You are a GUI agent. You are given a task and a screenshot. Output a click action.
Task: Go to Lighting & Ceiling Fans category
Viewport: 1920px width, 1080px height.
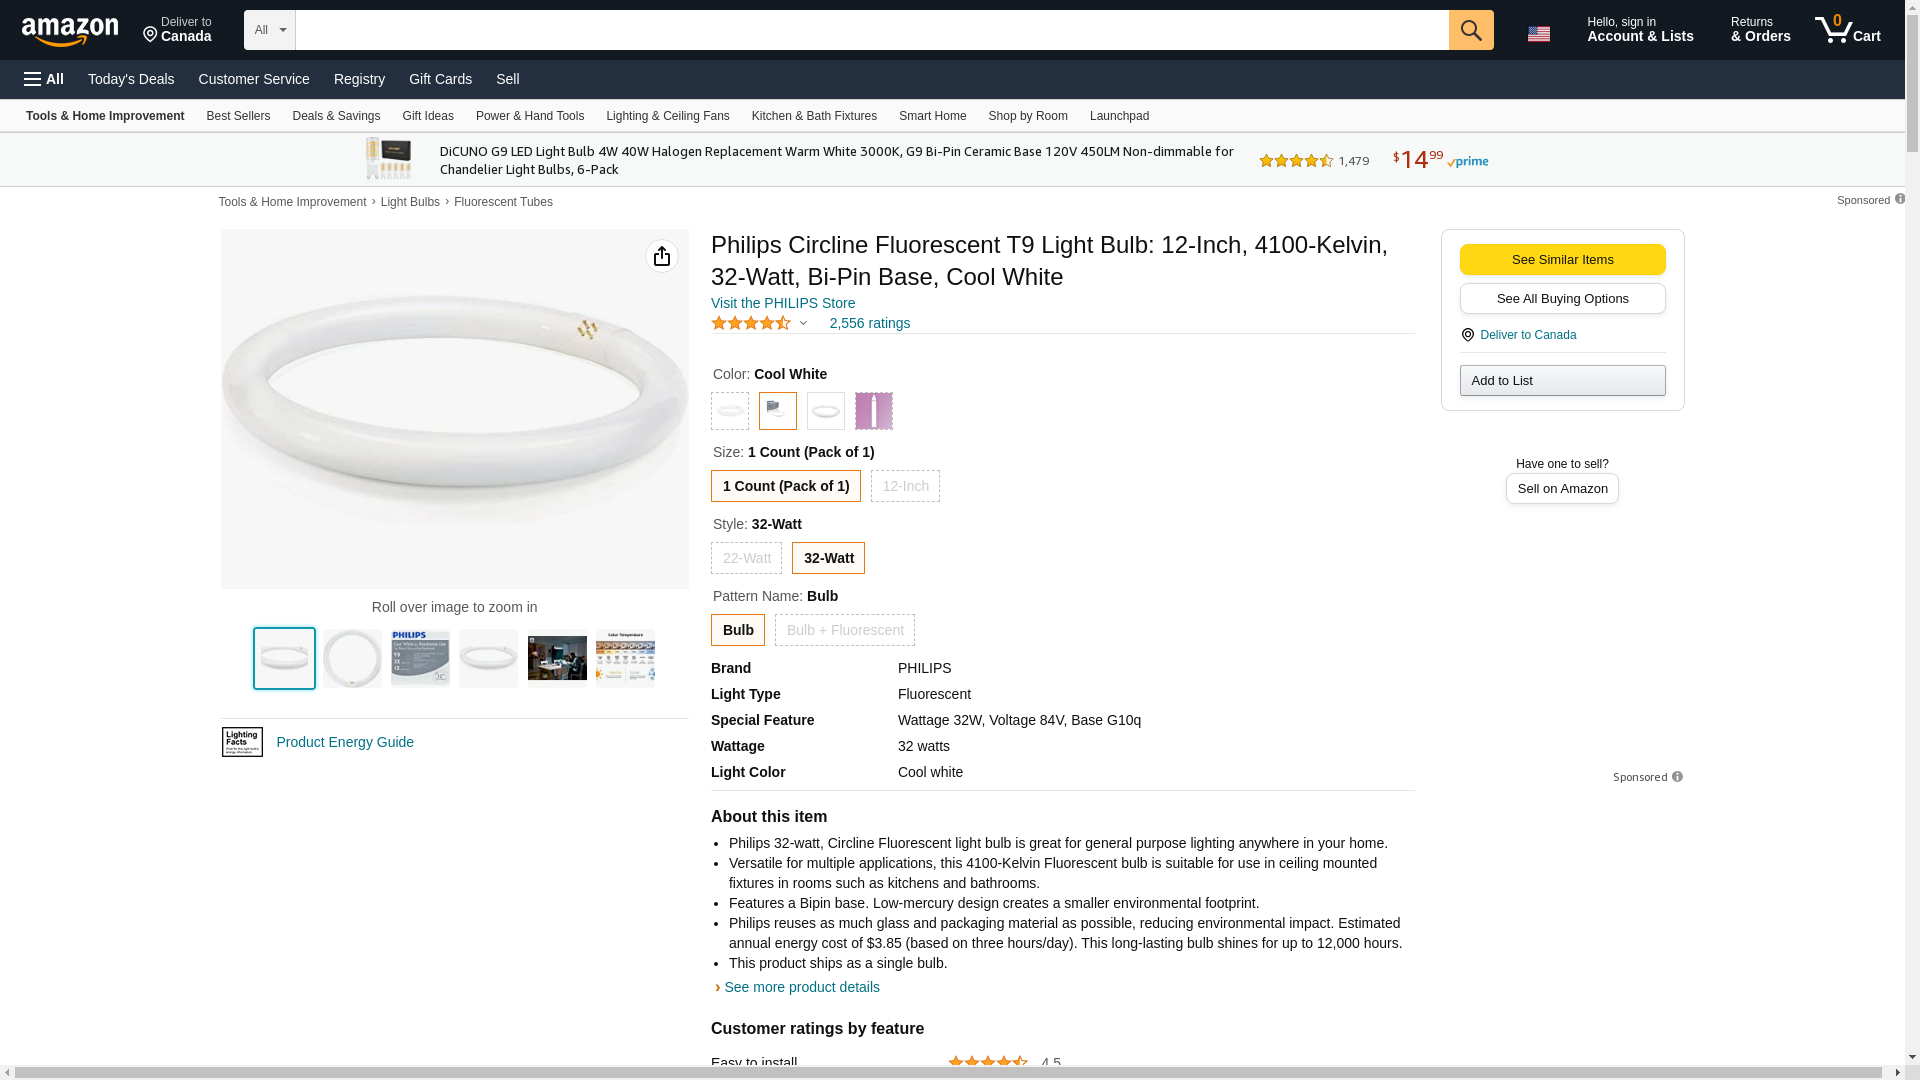tap(667, 116)
